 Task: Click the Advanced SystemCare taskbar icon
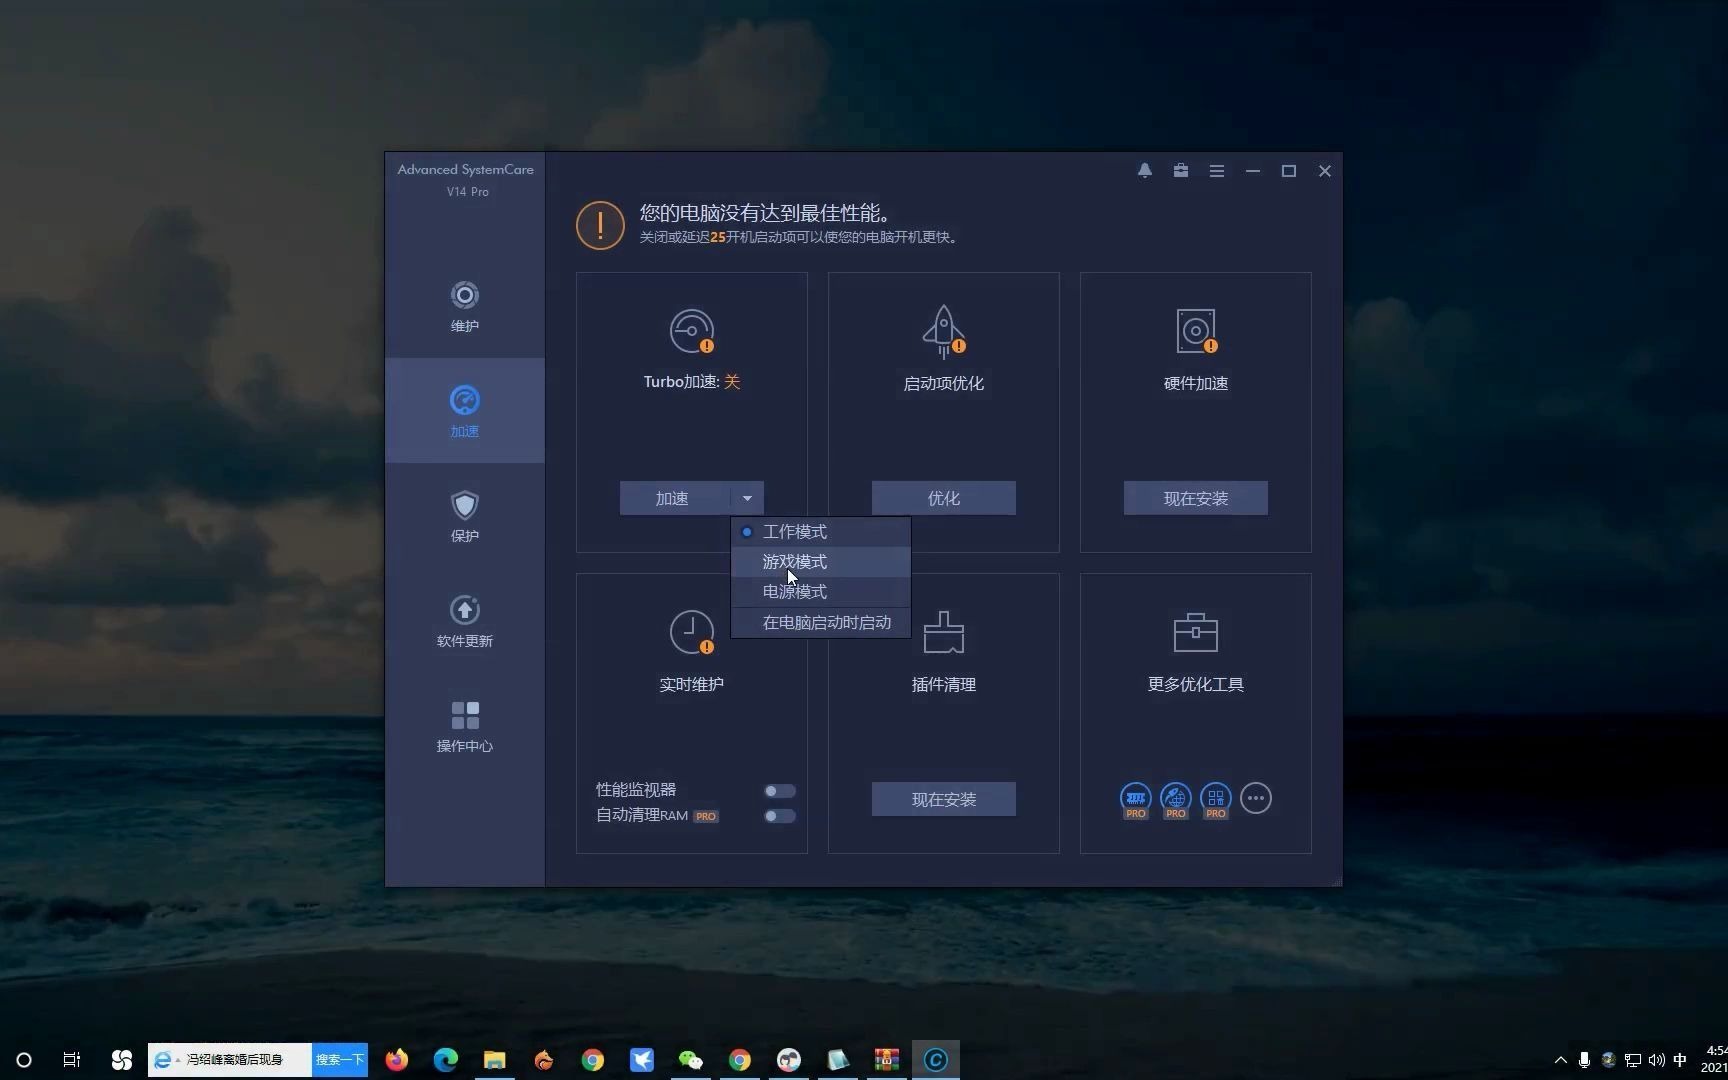coord(936,1060)
